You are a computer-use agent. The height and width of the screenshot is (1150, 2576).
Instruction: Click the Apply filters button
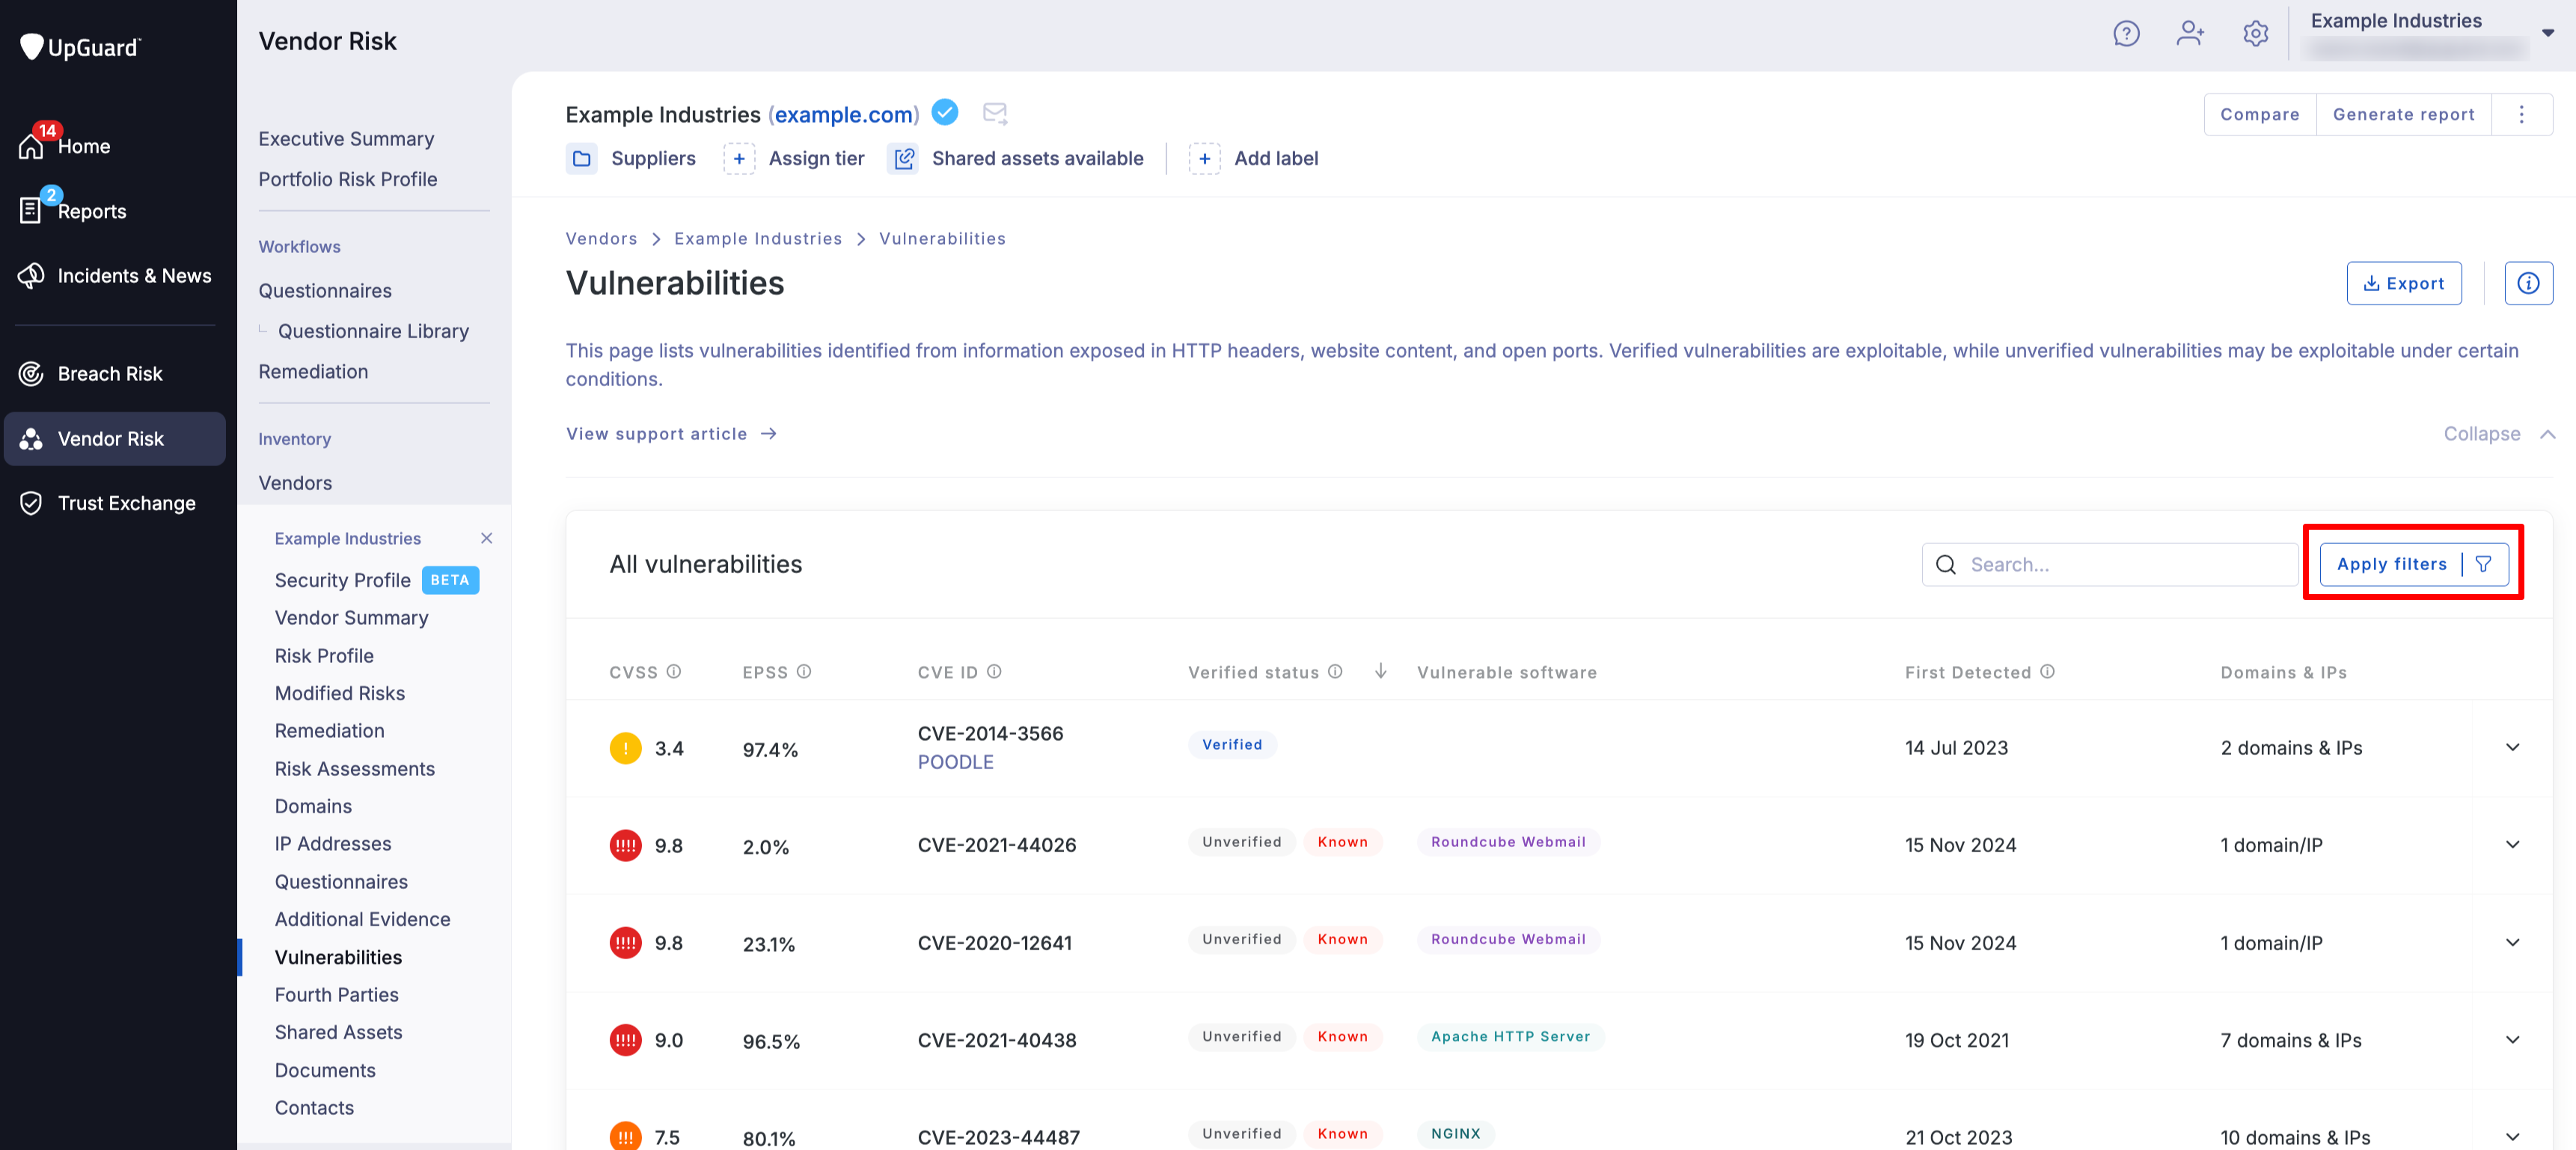click(2413, 564)
